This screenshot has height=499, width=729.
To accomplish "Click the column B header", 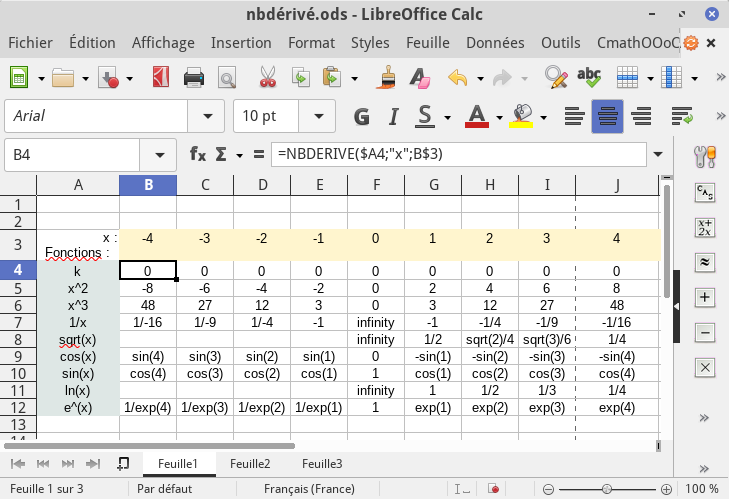I will pos(148,184).
